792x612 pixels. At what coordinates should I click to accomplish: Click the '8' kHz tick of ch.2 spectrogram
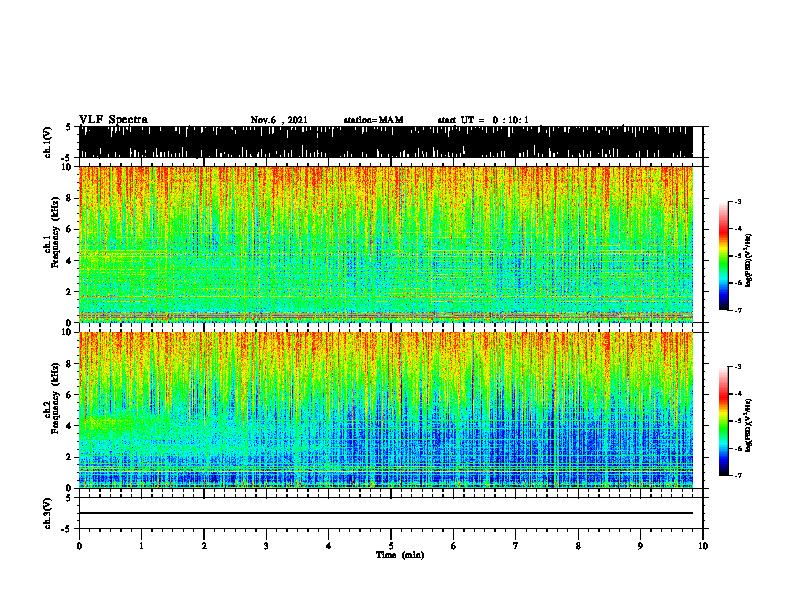pos(70,364)
